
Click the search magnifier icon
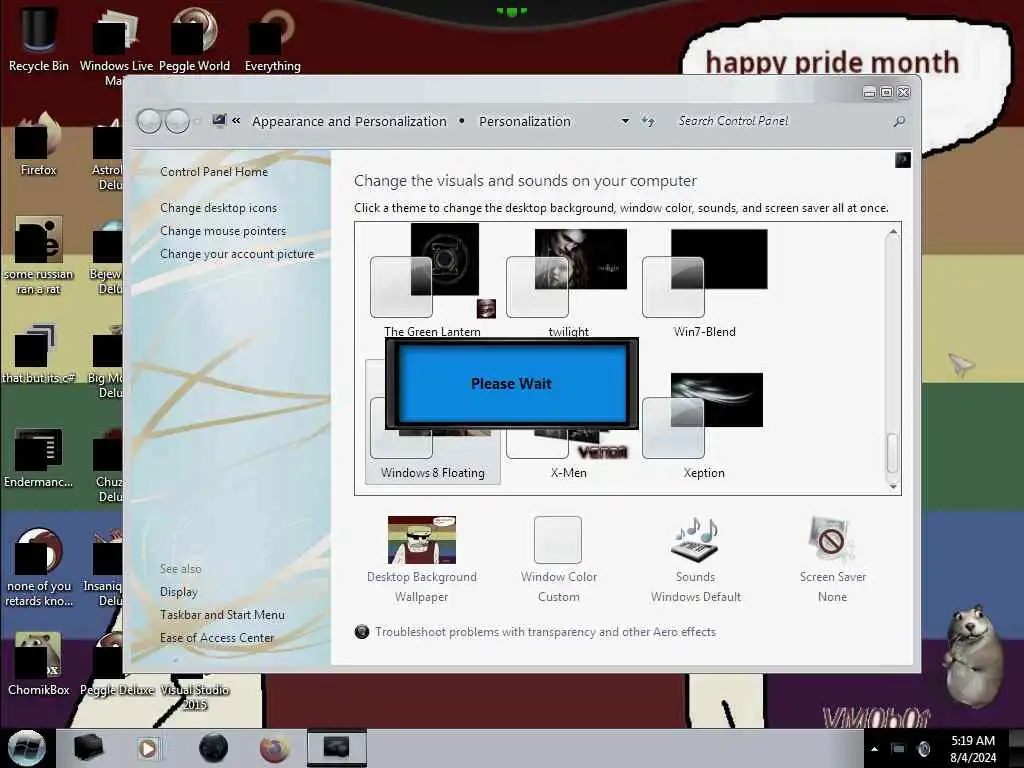point(899,121)
